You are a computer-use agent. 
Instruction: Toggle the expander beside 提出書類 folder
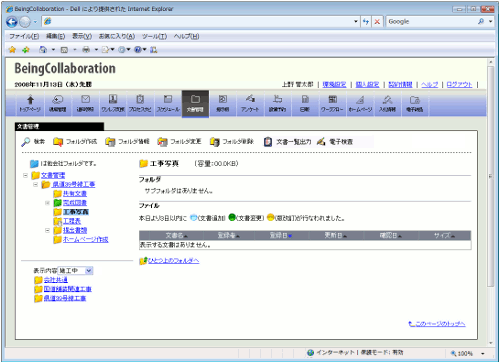pyautogui.click(x=47, y=230)
